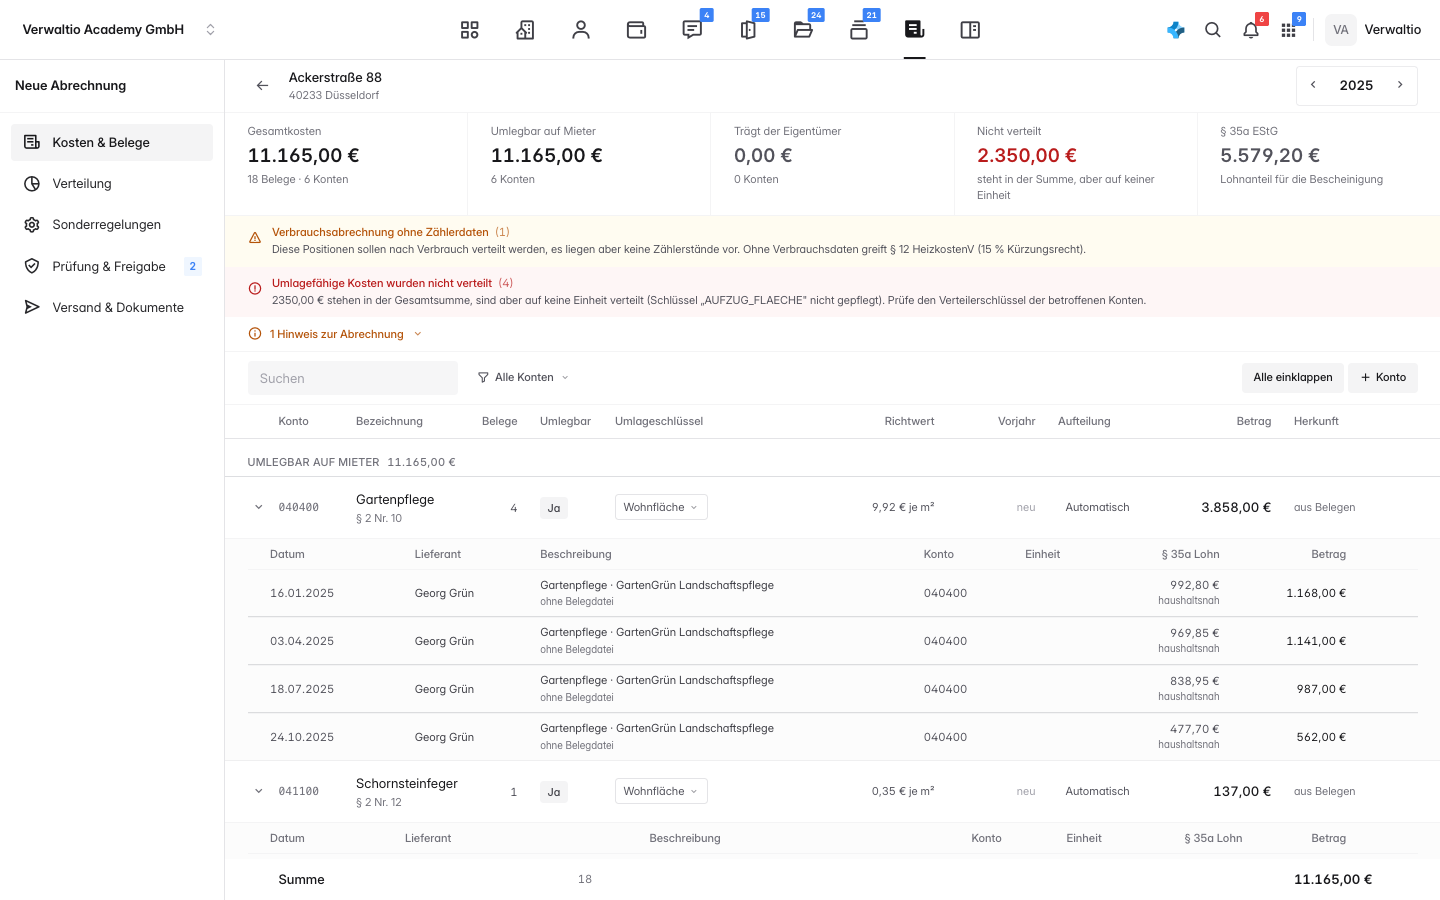
Task: Toggle the Ja umlegbar badge for Gartenpflege
Action: click(554, 508)
